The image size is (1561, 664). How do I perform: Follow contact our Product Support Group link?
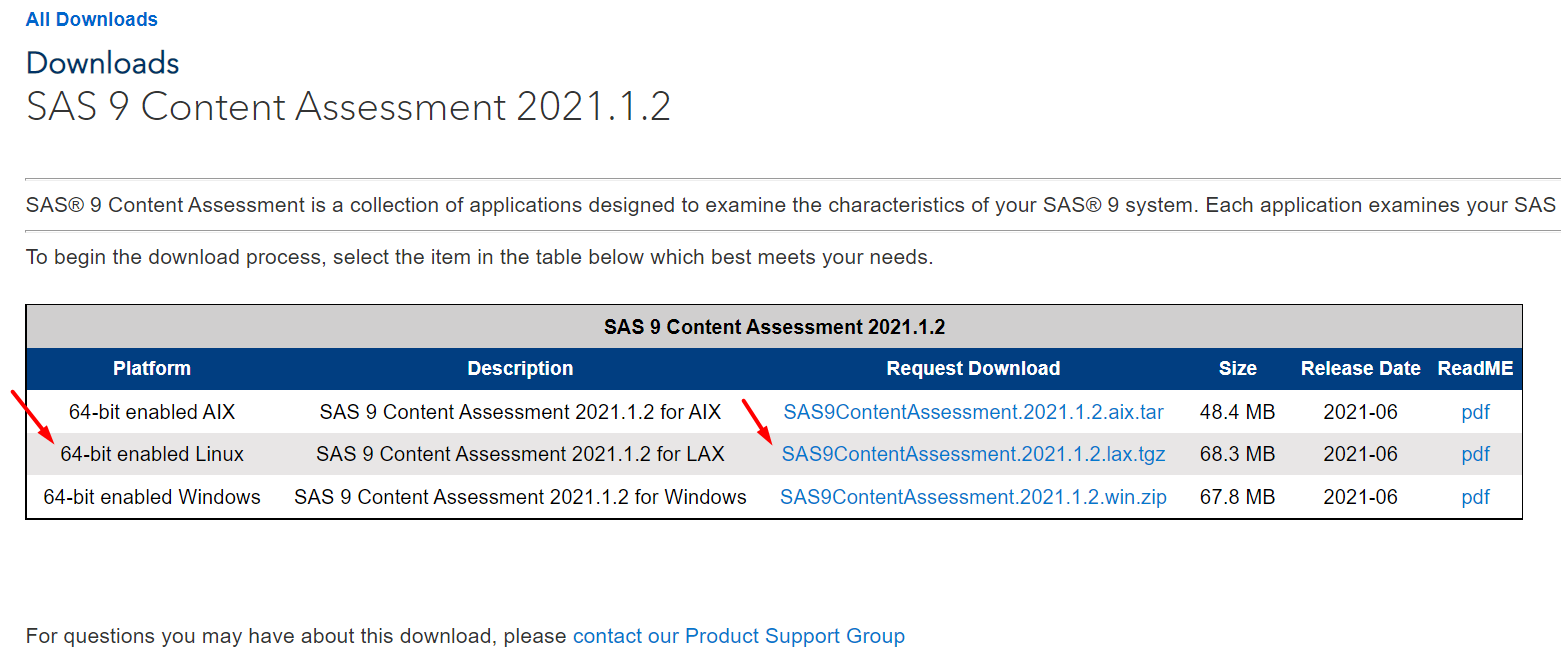739,636
